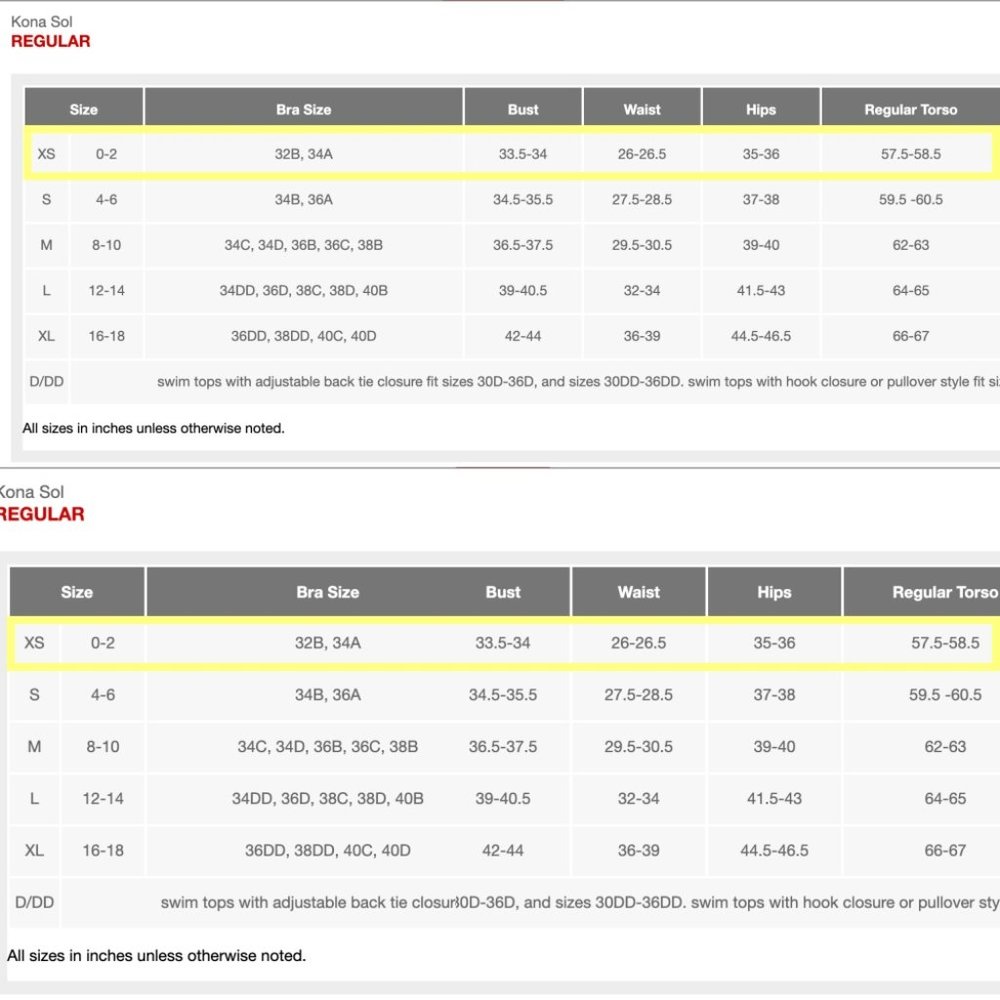Click the Waist header in the bottom table
Image resolution: width=1000 pixels, height=1000 pixels.
point(638,592)
